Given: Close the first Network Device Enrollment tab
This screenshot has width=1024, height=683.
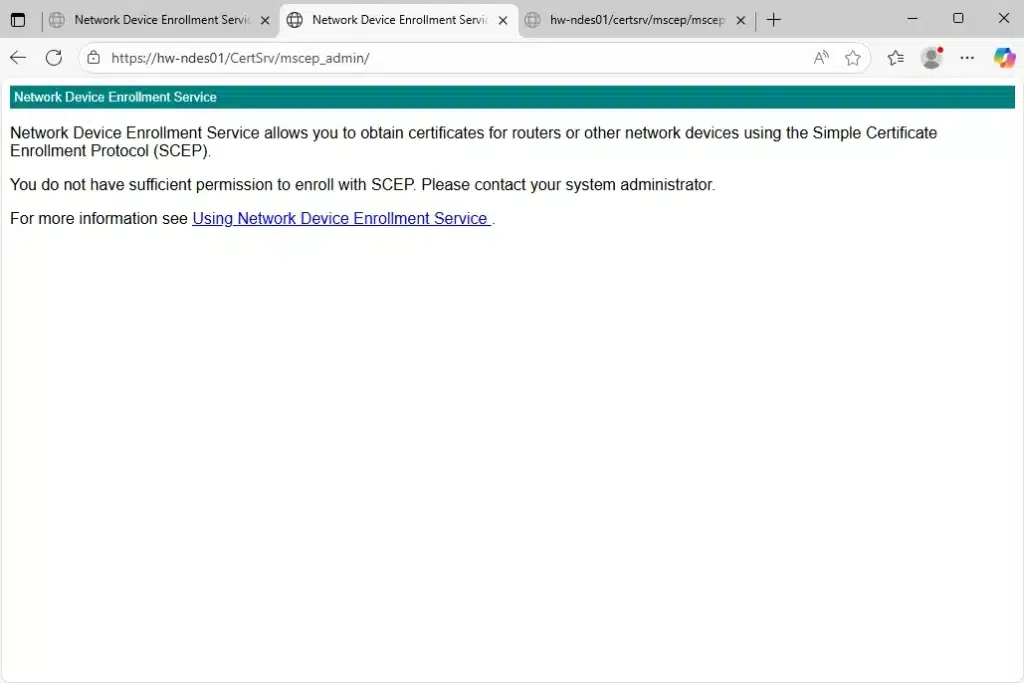Looking at the screenshot, I should click(265, 20).
